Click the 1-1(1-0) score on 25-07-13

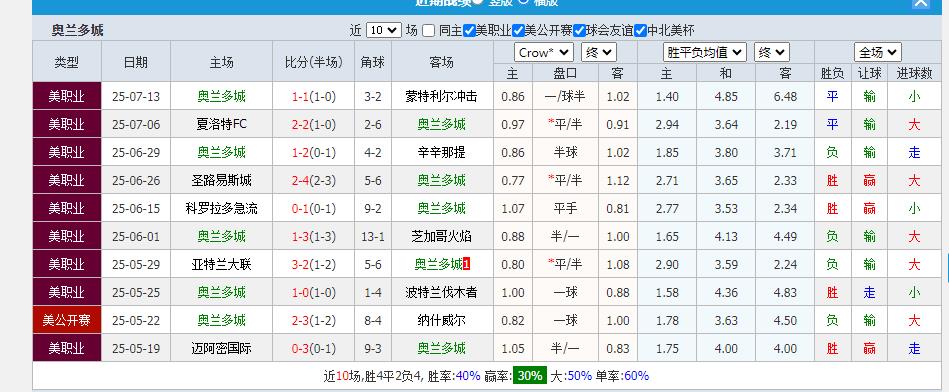pyautogui.click(x=314, y=96)
